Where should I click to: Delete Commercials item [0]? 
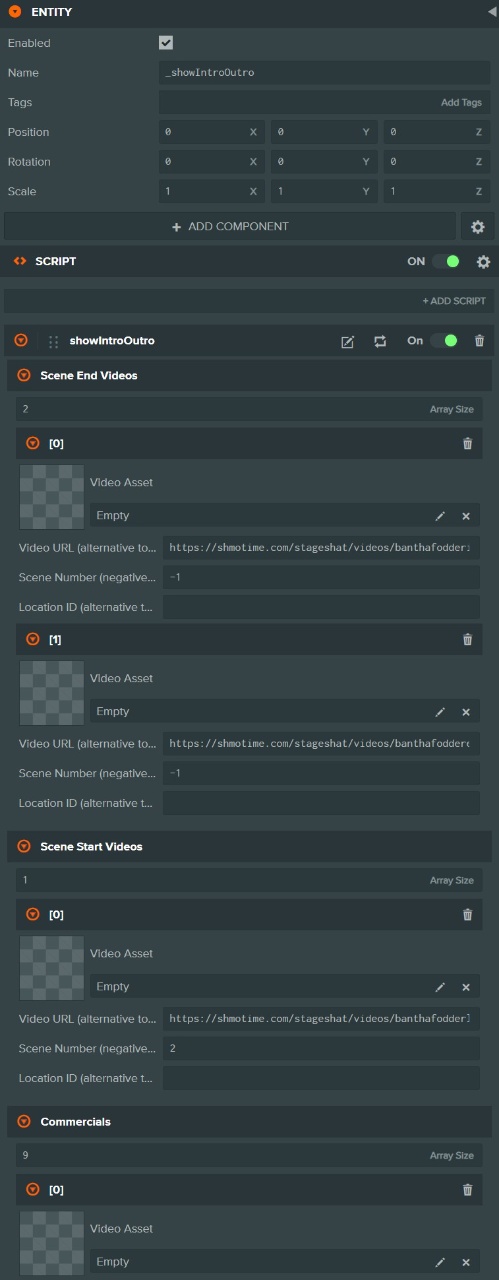coord(467,1189)
